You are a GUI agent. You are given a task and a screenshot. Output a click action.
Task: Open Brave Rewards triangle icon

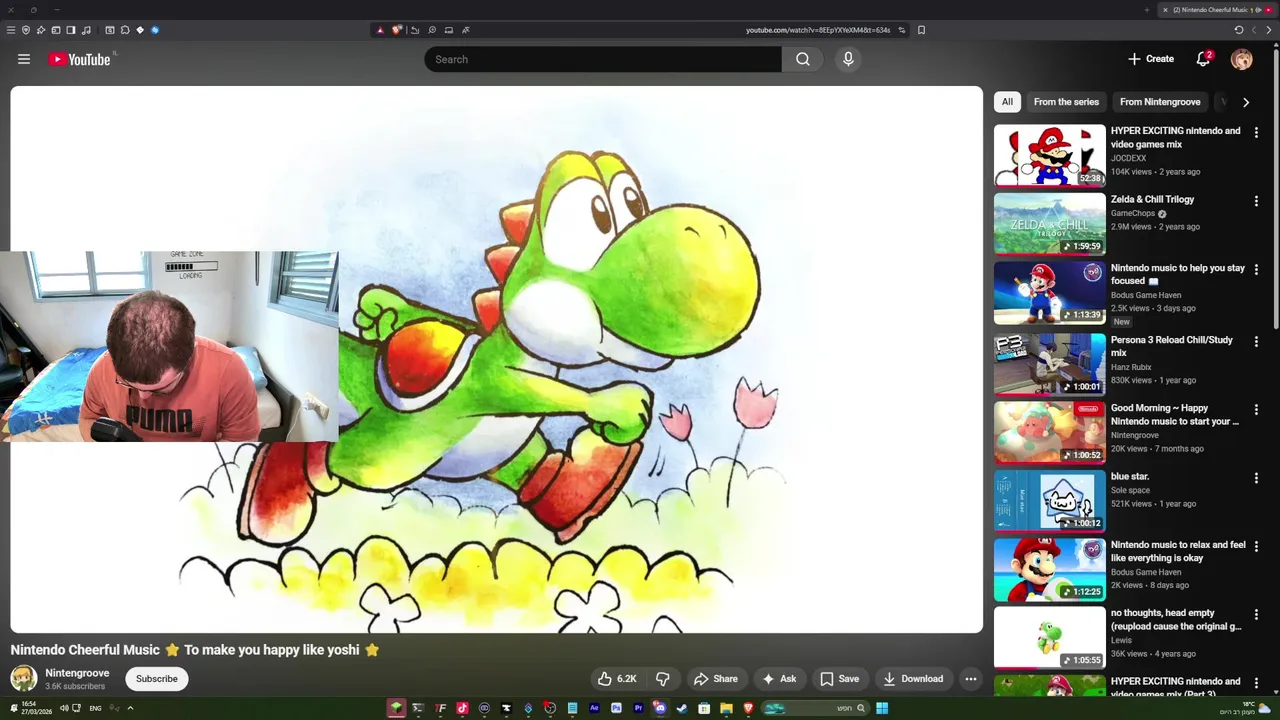point(380,30)
